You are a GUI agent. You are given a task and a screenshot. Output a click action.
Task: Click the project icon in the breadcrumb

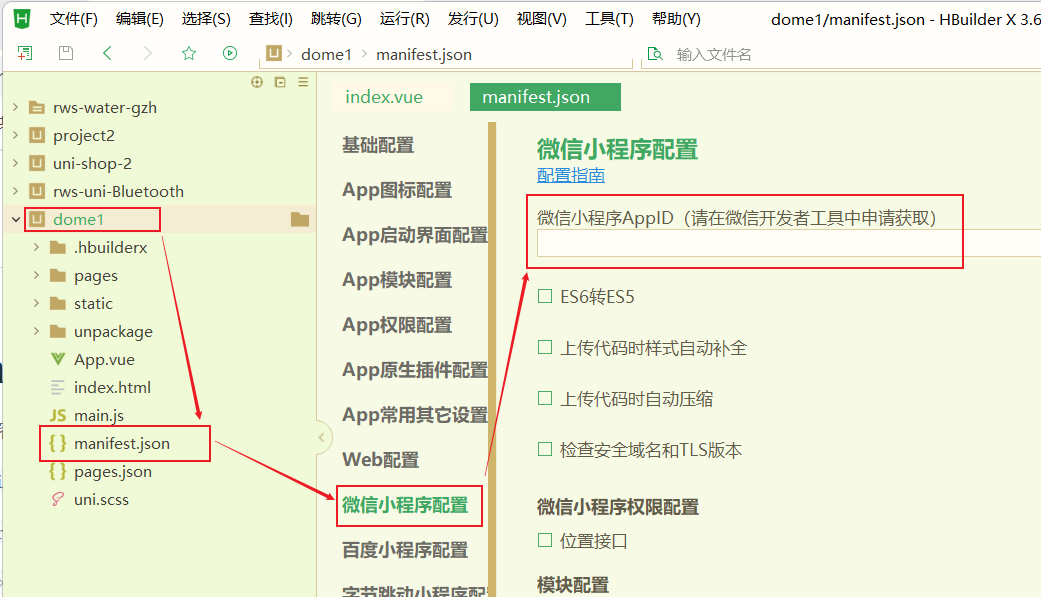click(x=274, y=53)
